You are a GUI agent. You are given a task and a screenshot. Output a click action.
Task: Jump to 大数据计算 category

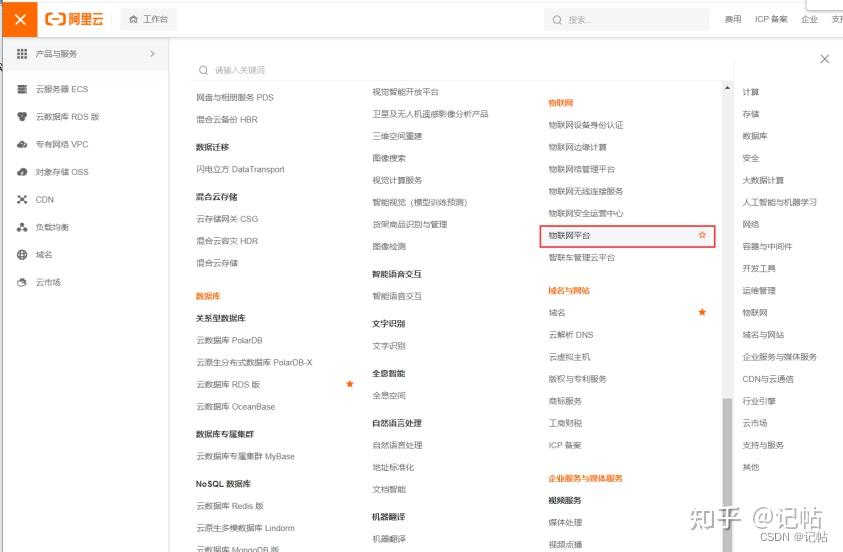(763, 180)
